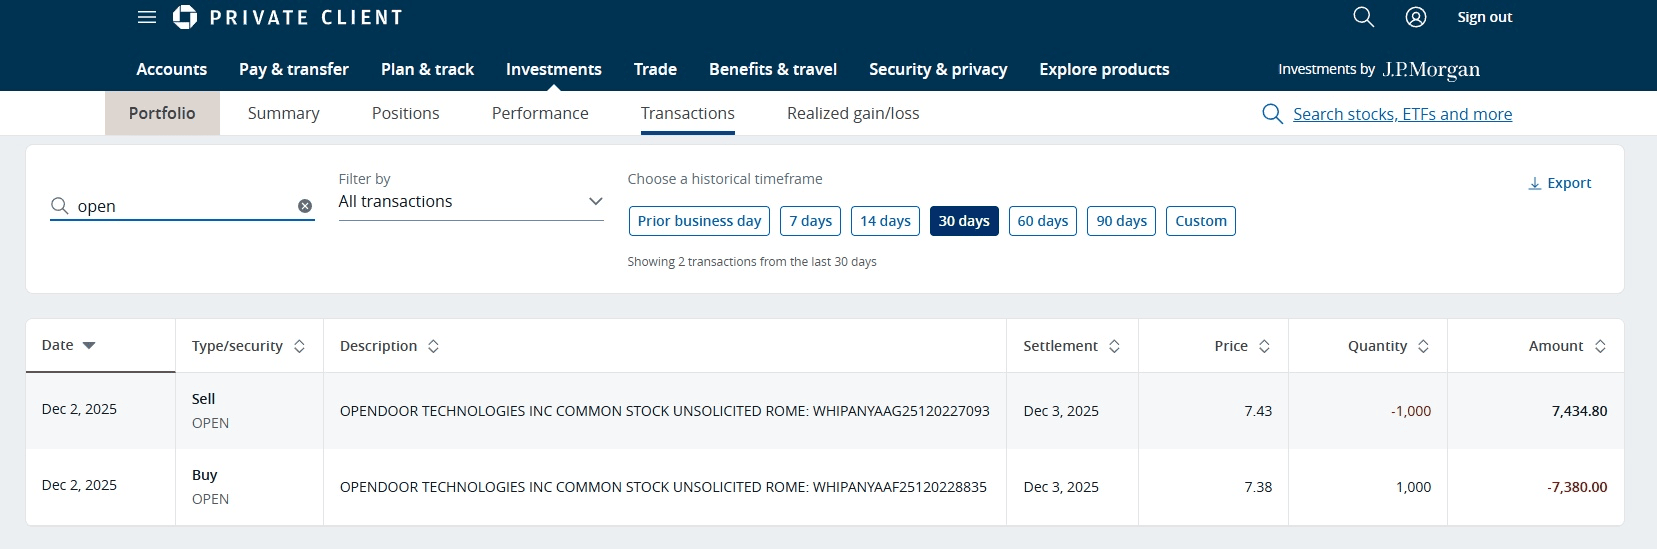Sort transactions by Type/security column

point(299,346)
